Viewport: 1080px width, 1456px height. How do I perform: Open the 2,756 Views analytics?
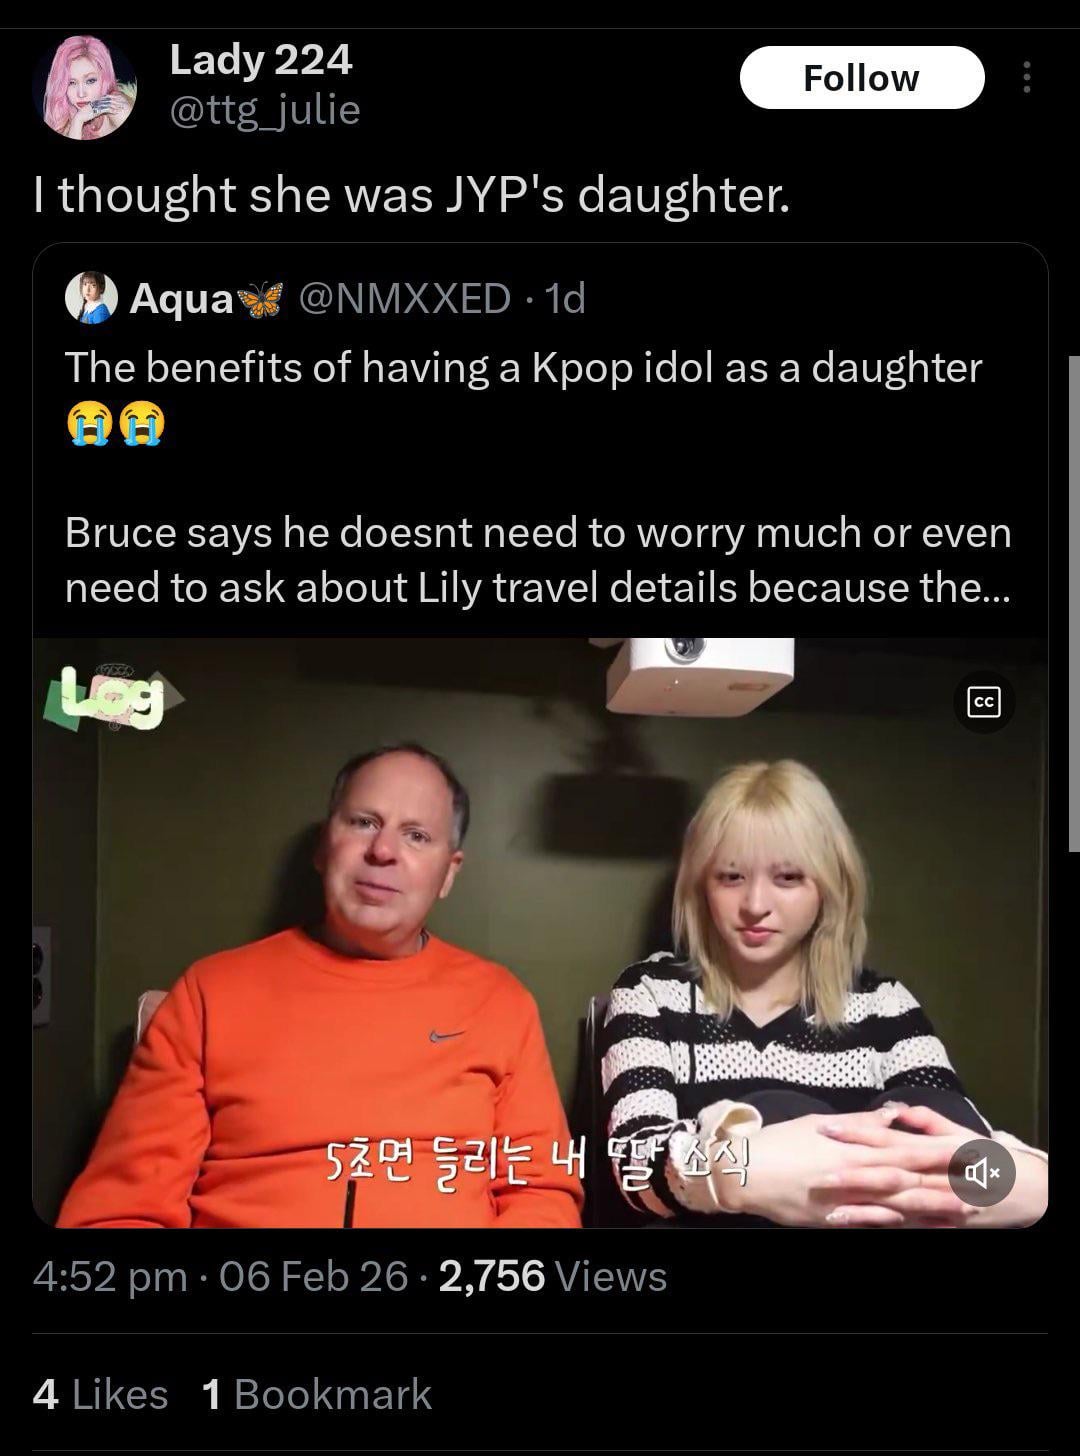click(553, 1276)
